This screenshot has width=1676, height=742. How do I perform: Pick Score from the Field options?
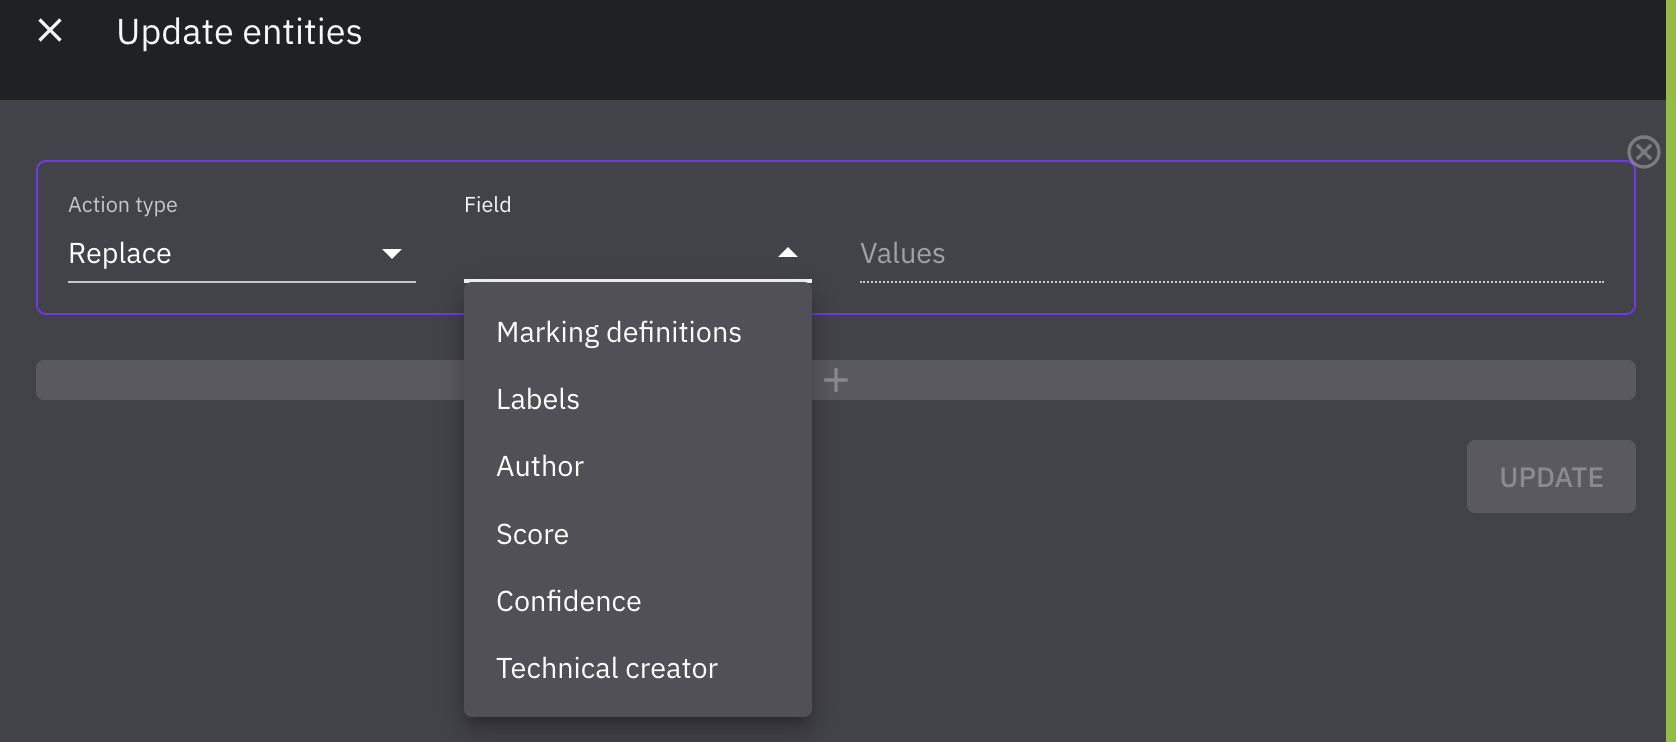(532, 534)
